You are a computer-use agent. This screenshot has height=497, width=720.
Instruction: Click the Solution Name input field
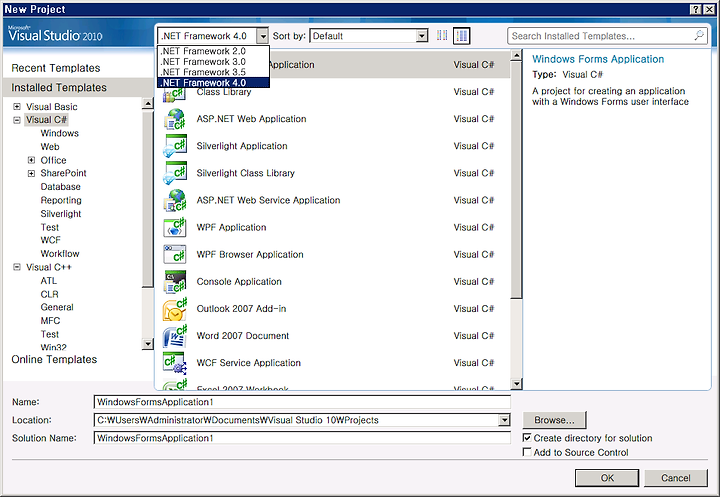(x=302, y=438)
